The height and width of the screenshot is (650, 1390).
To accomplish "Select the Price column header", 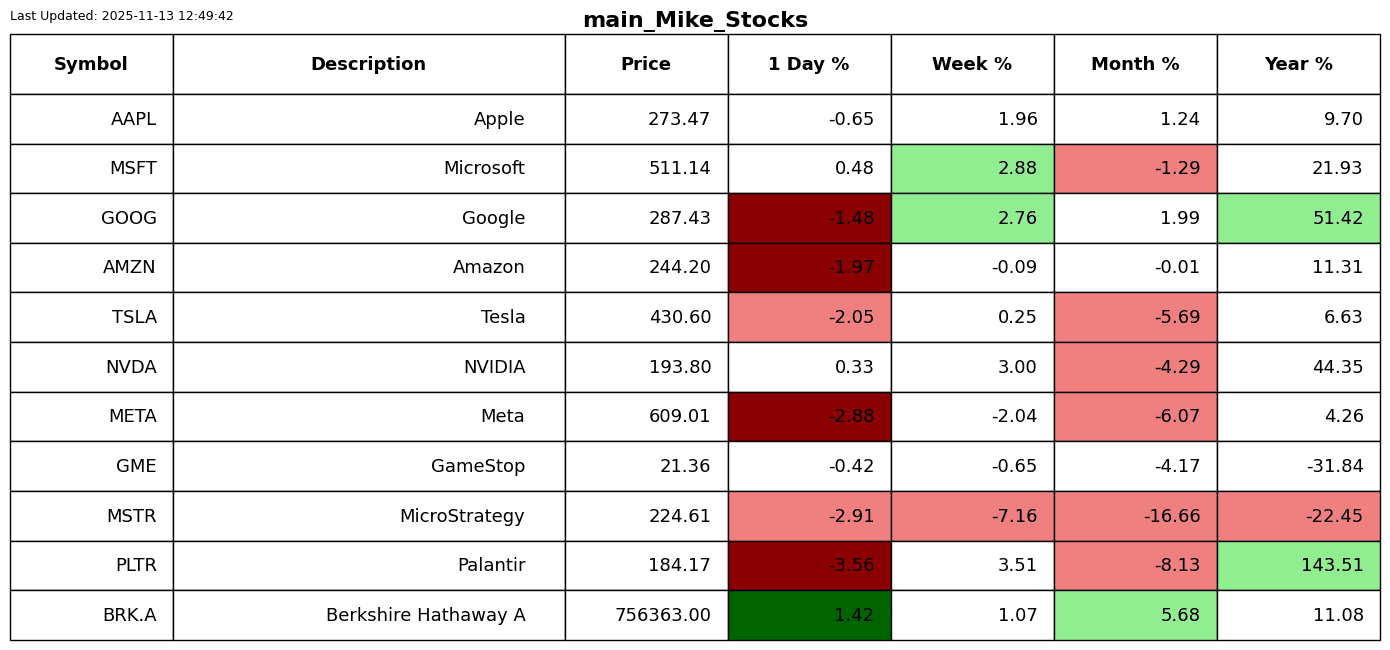I will coord(646,65).
